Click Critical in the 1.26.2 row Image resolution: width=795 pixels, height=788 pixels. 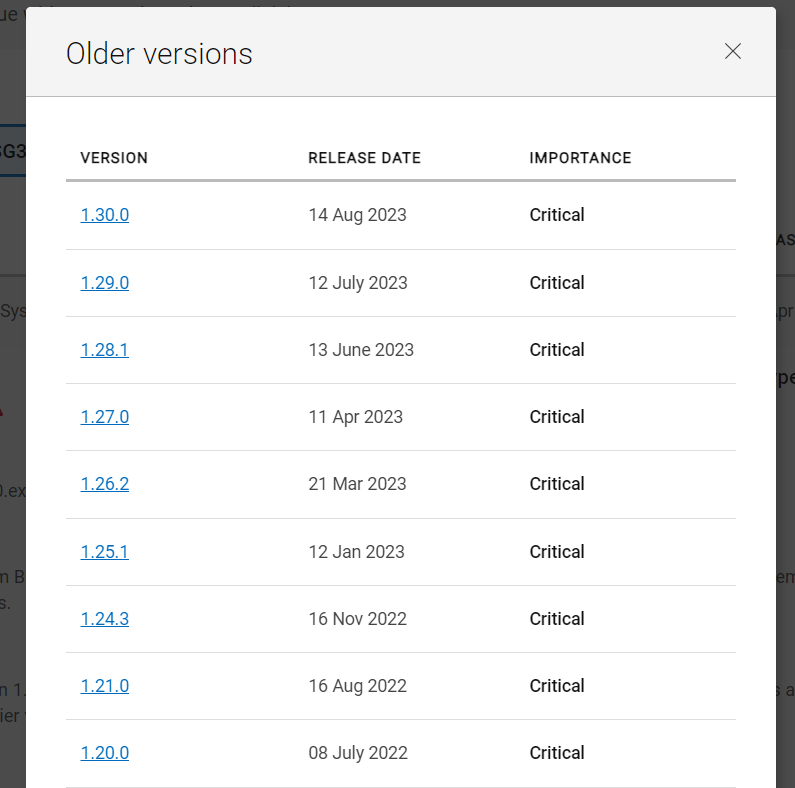point(557,484)
